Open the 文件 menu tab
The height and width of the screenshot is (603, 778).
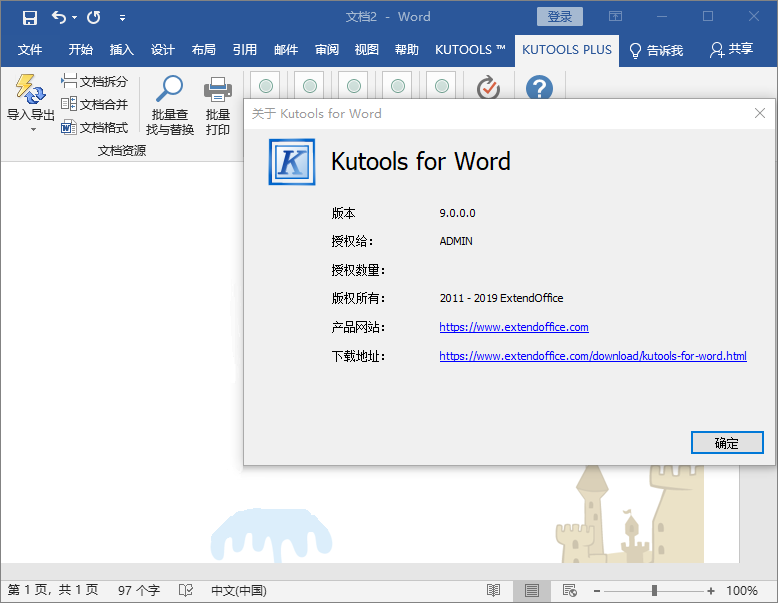coord(30,50)
